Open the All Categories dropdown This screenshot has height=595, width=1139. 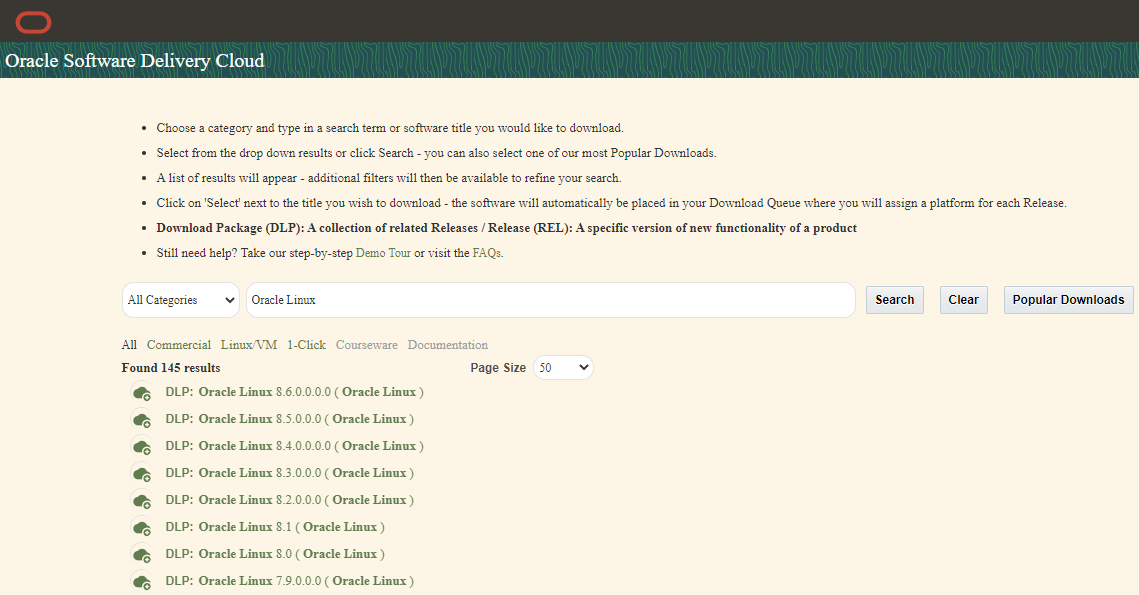coord(180,299)
